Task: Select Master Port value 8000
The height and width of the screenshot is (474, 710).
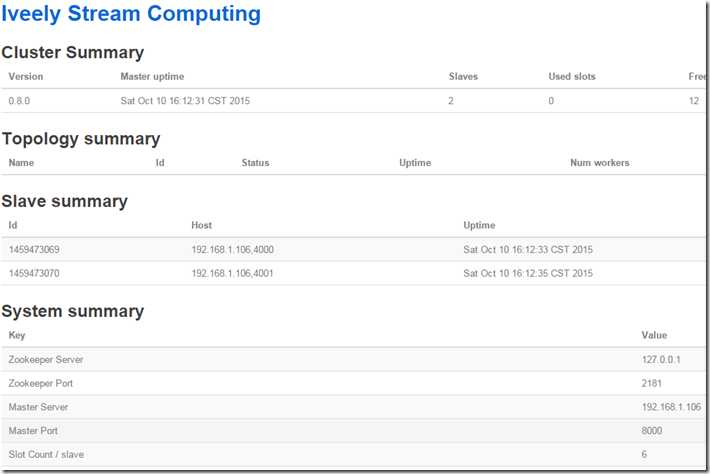Action: (652, 431)
